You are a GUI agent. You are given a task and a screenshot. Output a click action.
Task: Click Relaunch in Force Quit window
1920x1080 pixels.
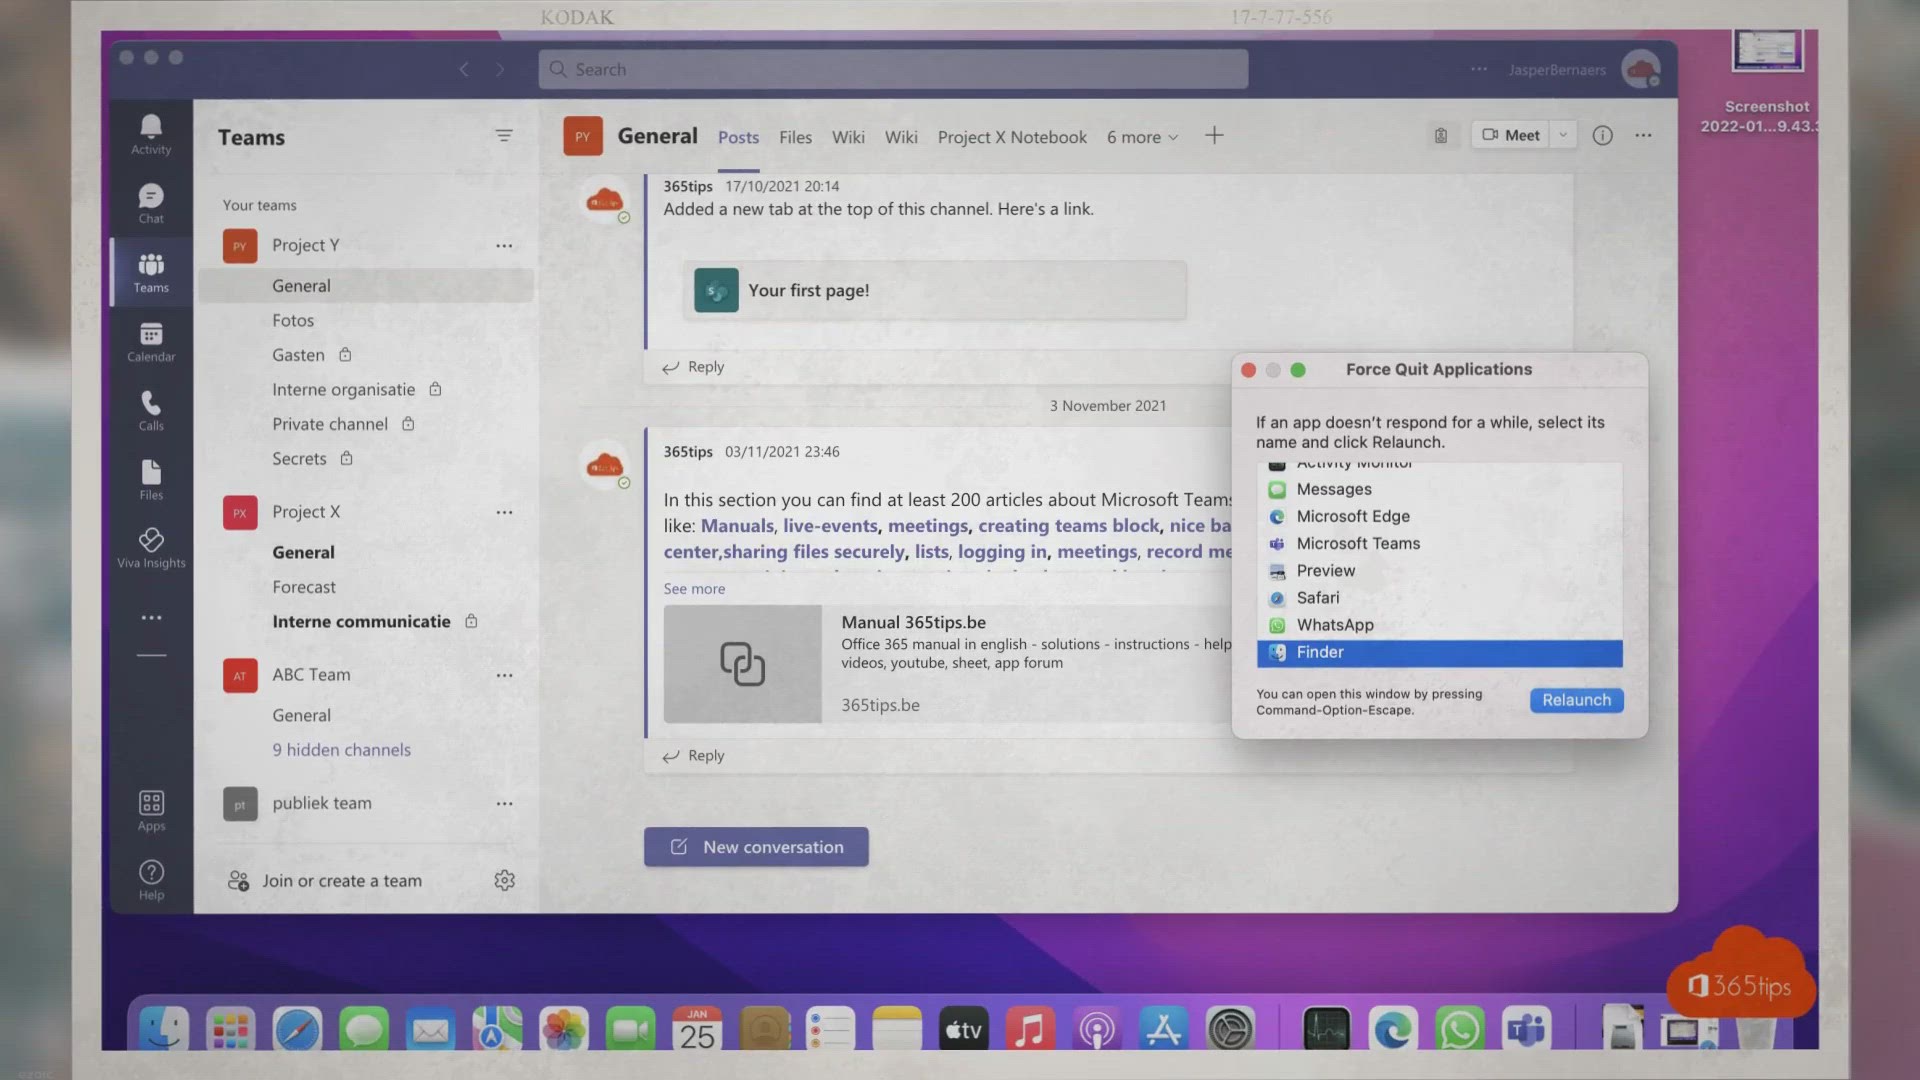pos(1576,700)
